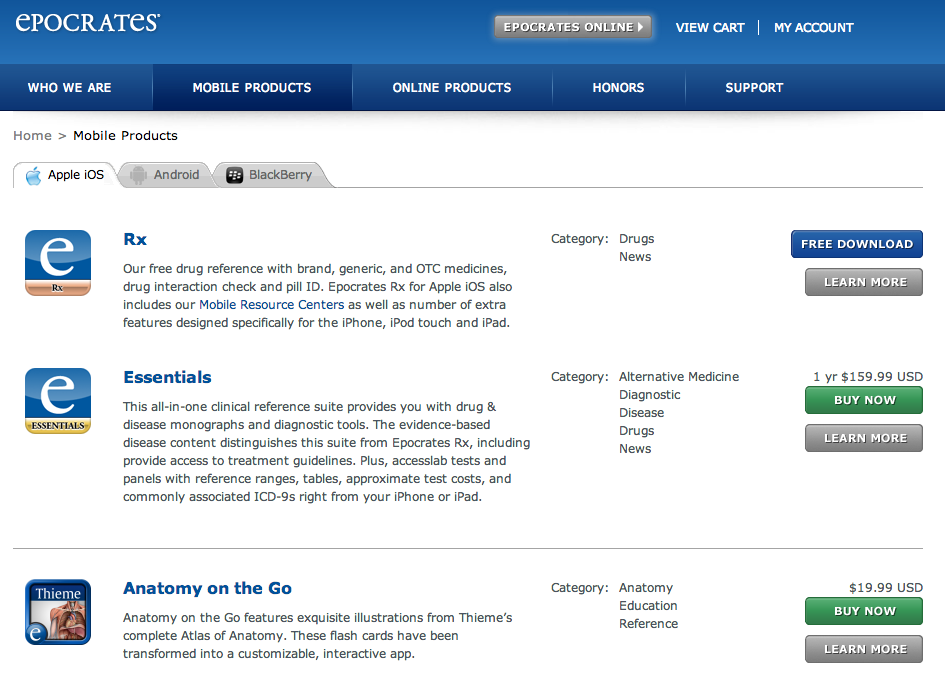
Task: Open the Online Products menu
Action: 452,87
